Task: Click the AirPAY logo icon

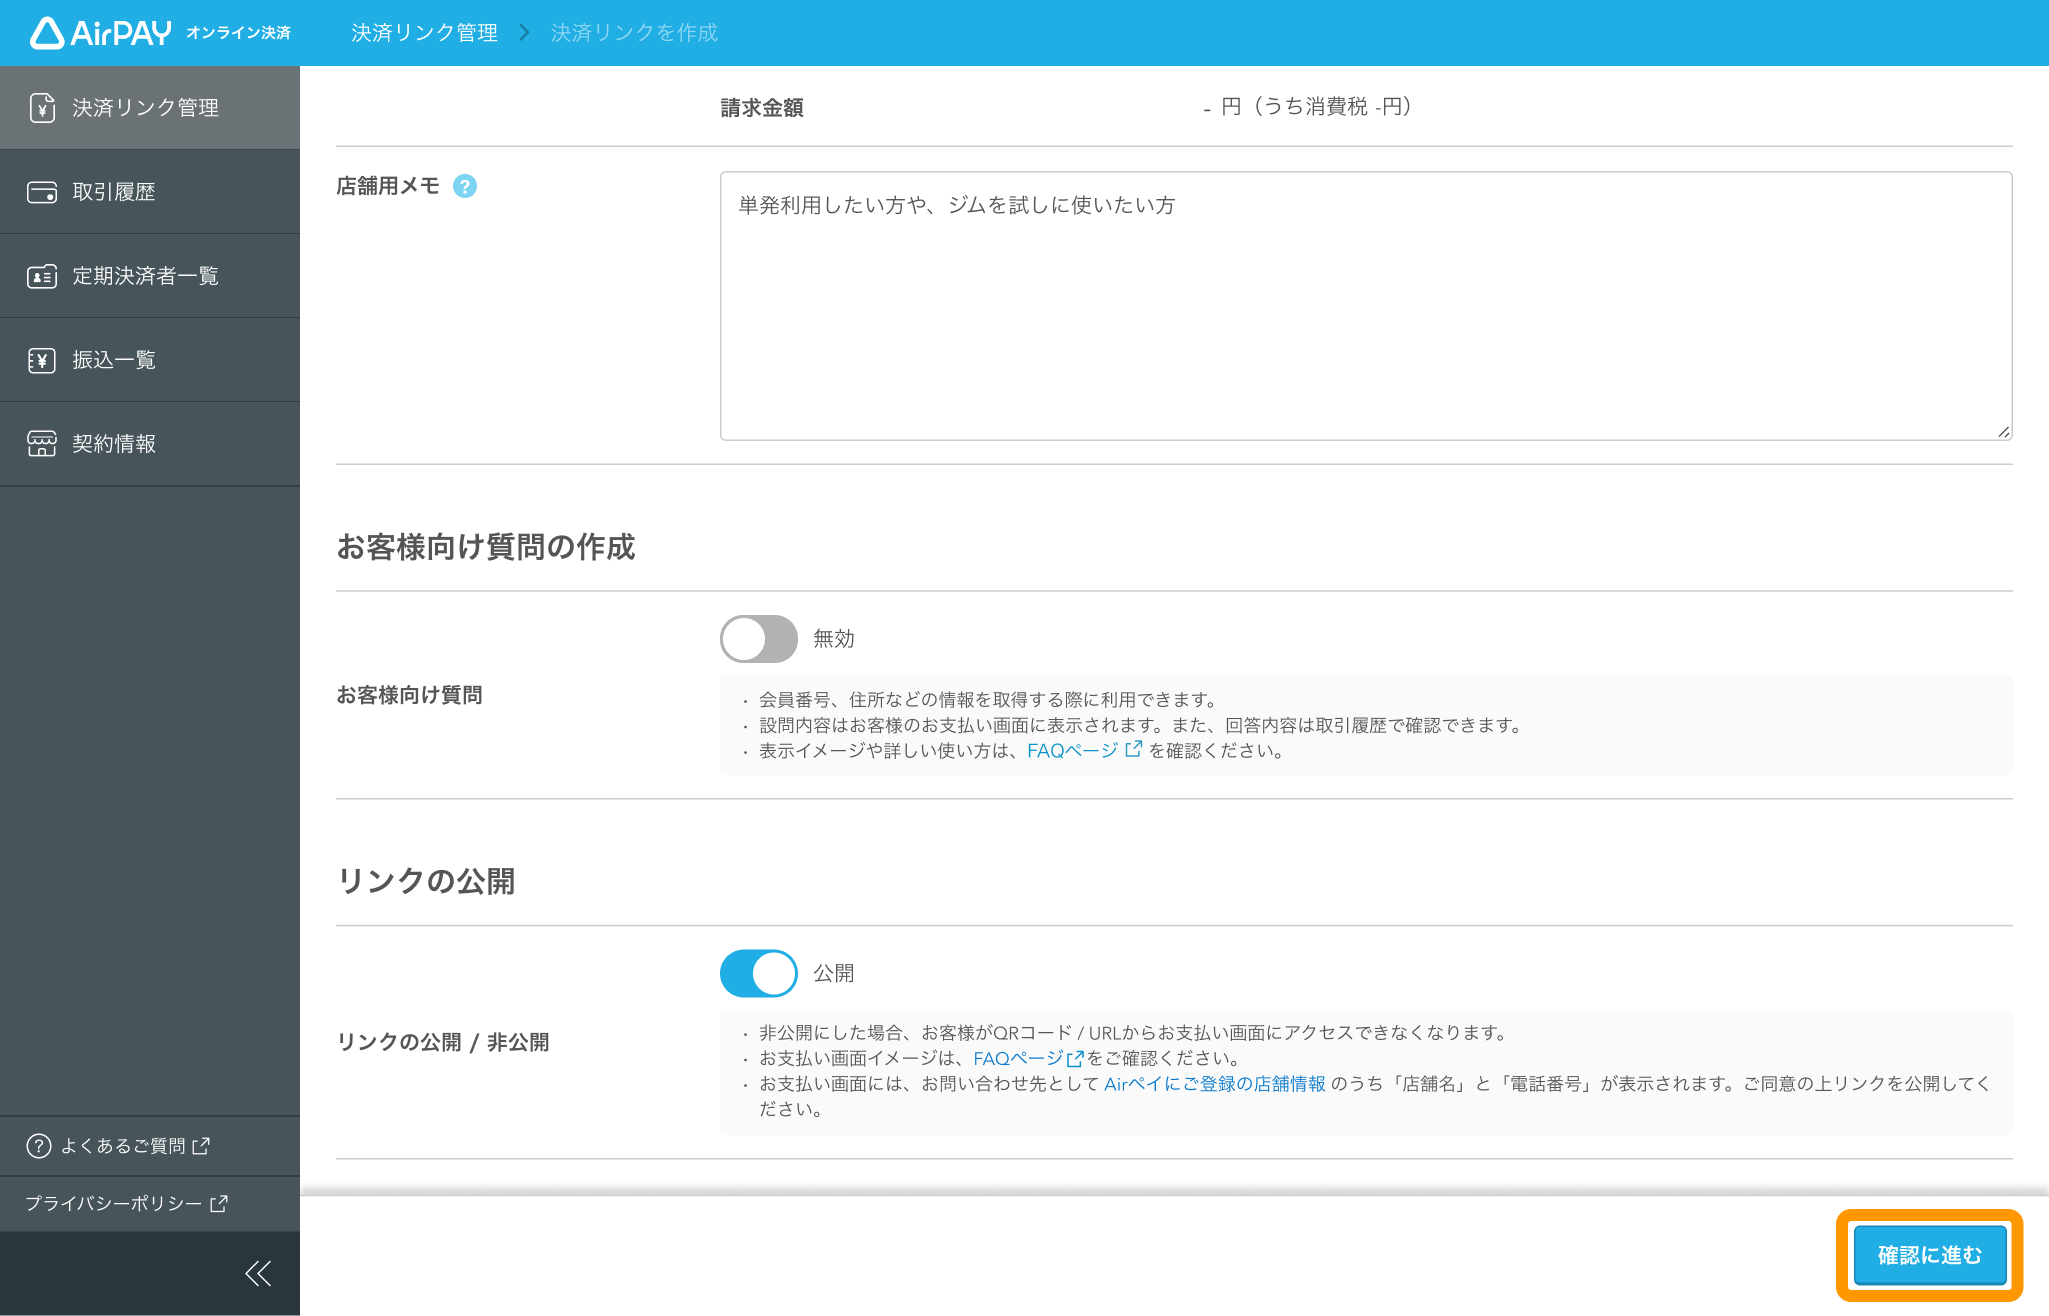Action: [47, 33]
